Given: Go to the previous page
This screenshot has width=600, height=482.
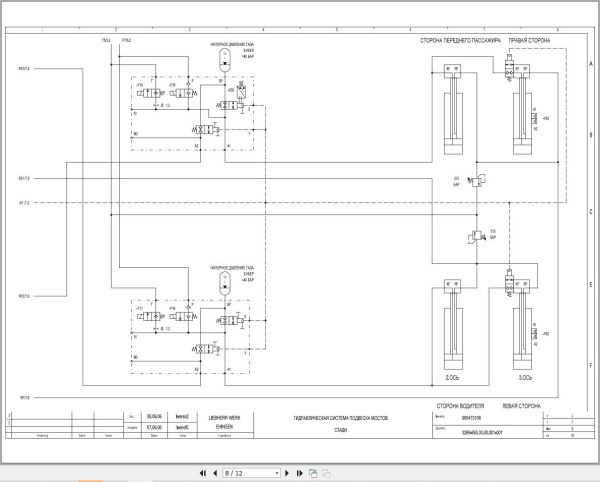Looking at the screenshot, I should [215, 473].
